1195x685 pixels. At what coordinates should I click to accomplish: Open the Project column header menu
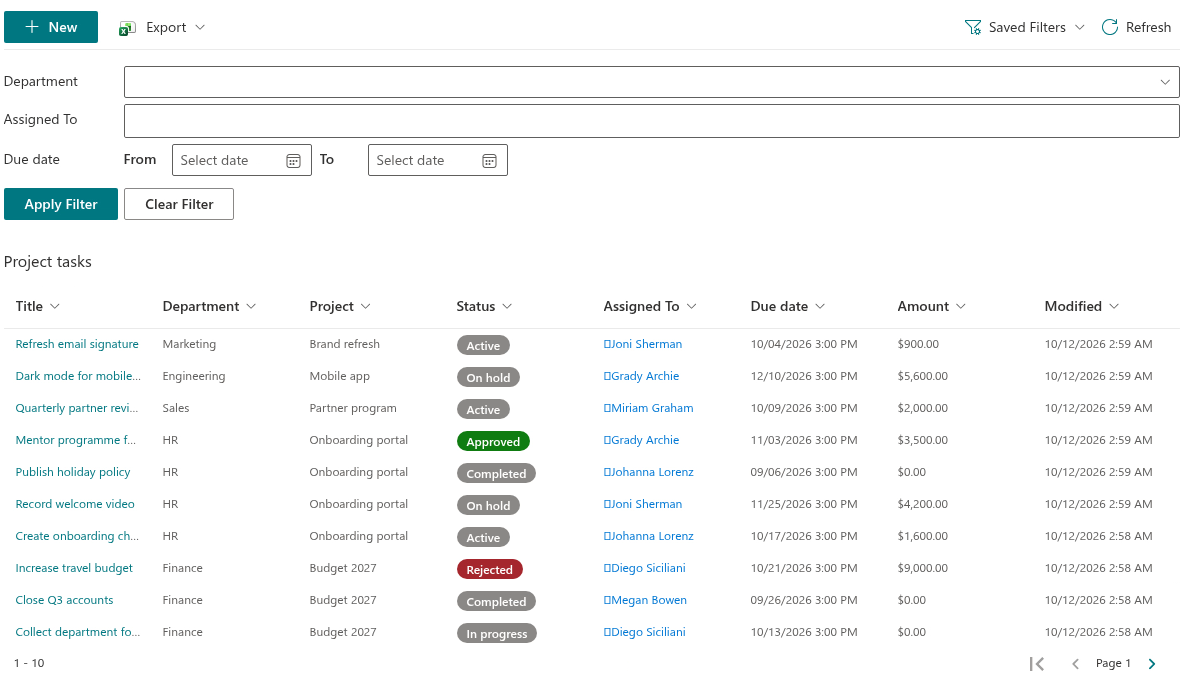coord(340,306)
